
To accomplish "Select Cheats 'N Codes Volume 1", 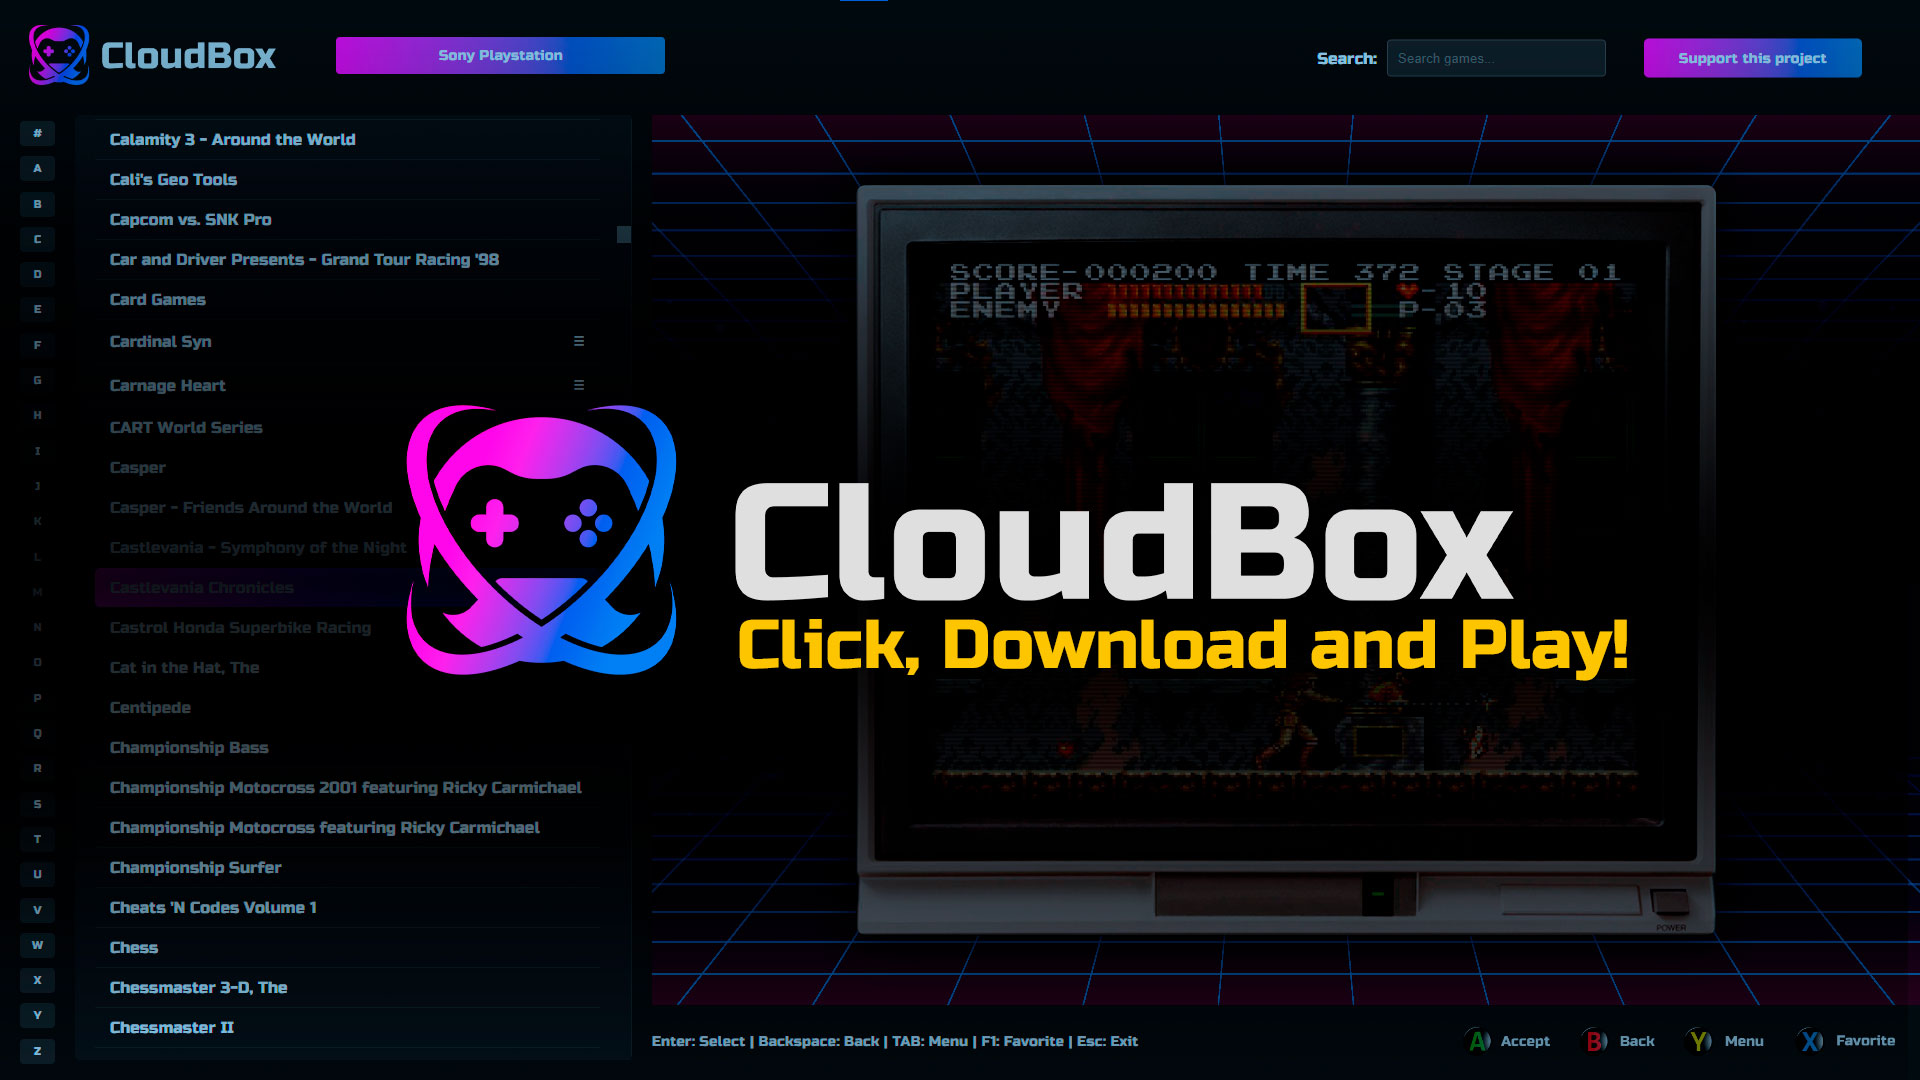I will pyautogui.click(x=348, y=908).
